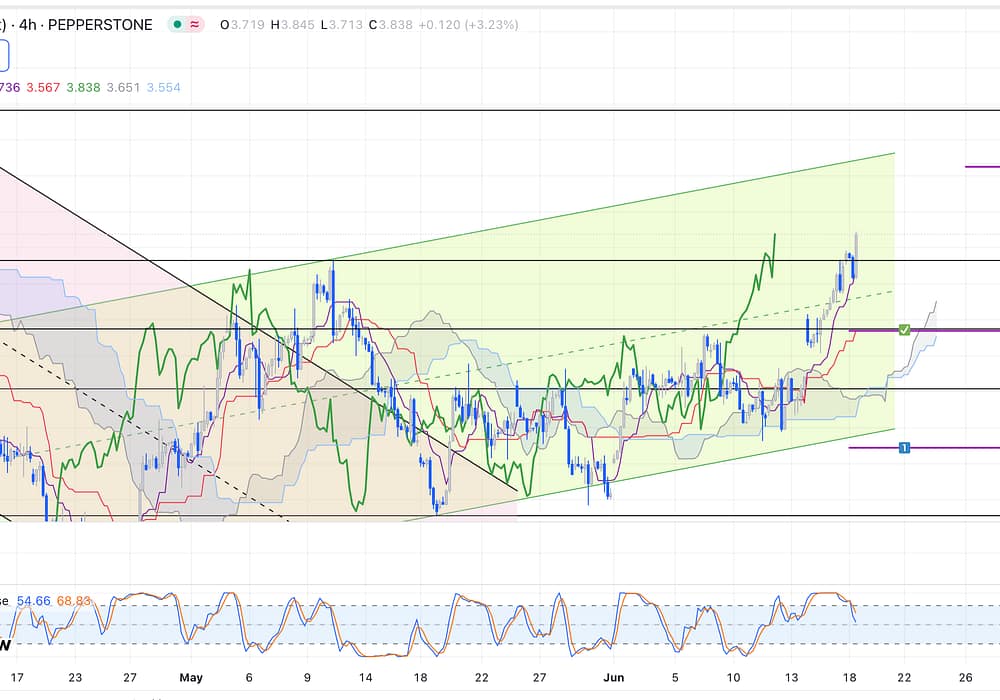Image resolution: width=1000 pixels, height=700 pixels.
Task: Click the blue stochastic value 54.66
Action: pyautogui.click(x=33, y=600)
